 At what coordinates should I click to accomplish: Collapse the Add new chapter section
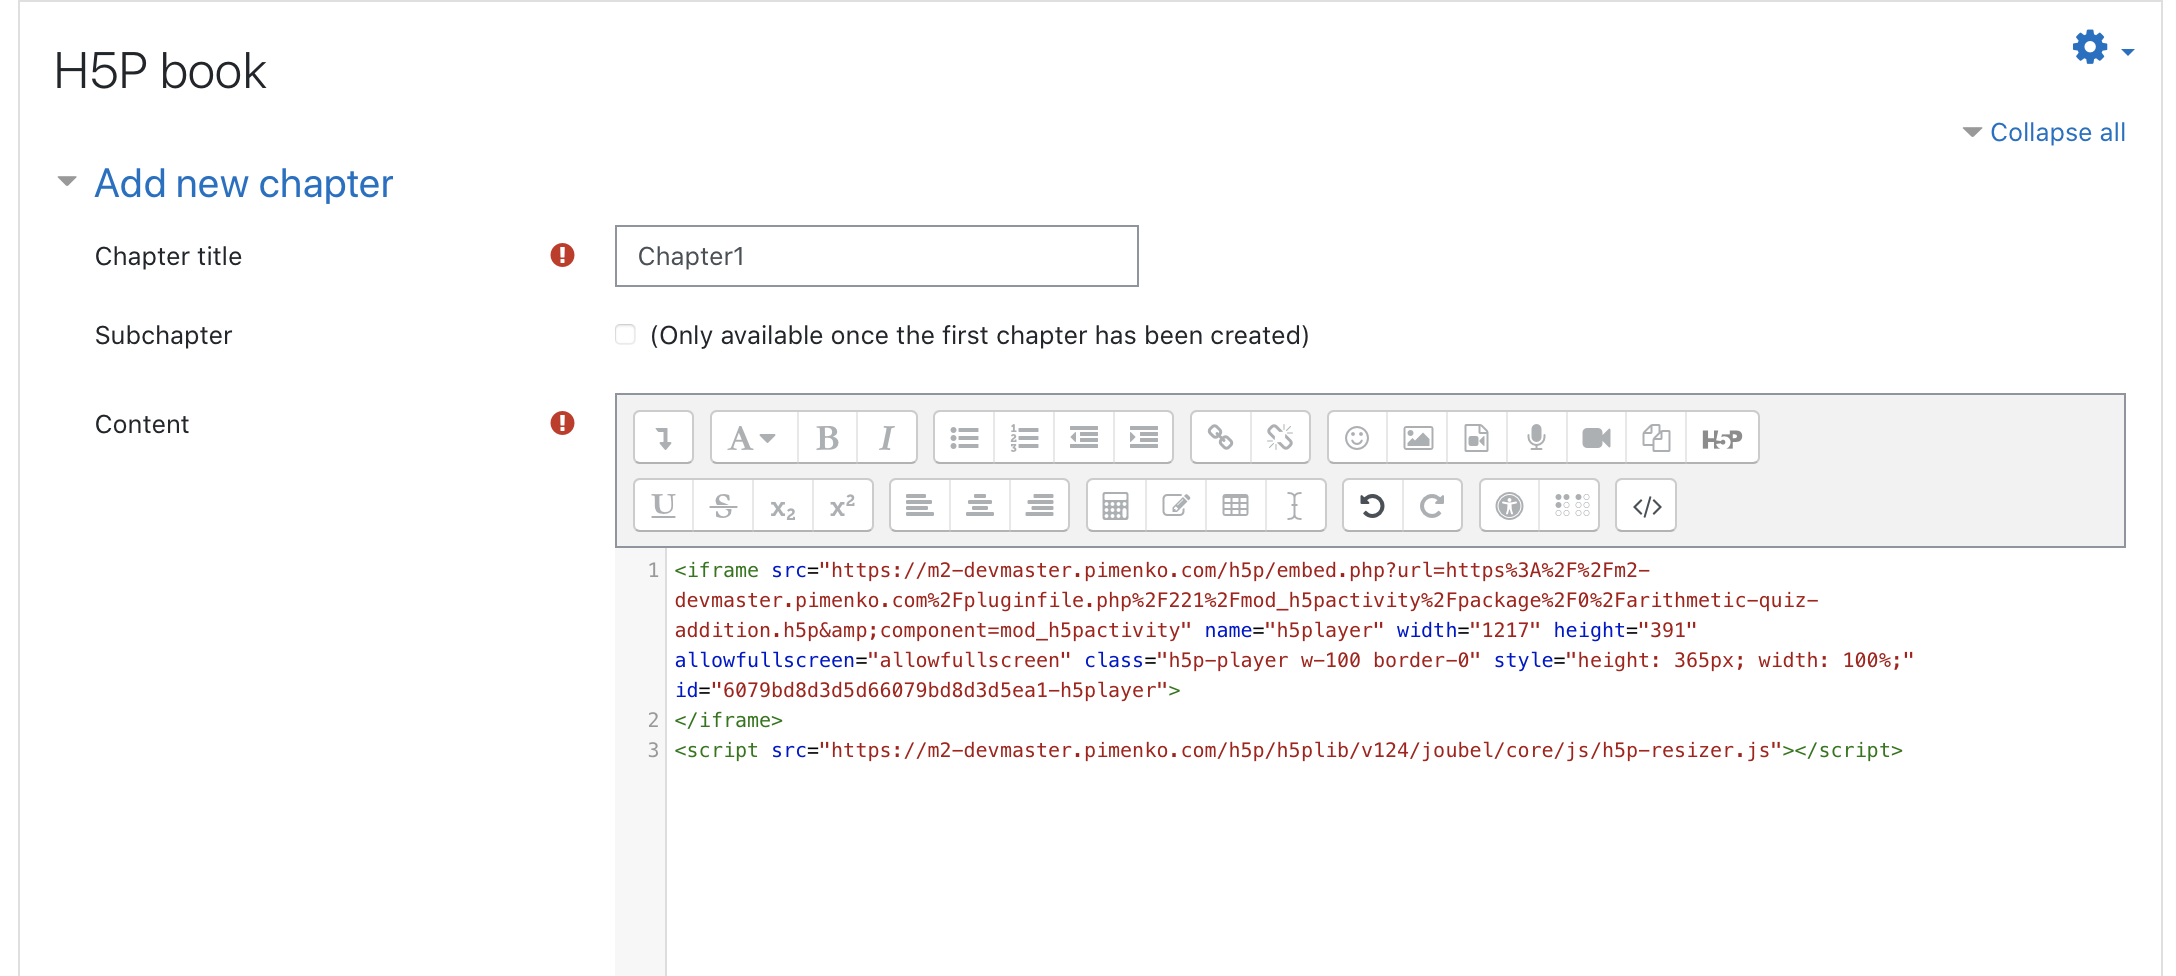point(67,182)
